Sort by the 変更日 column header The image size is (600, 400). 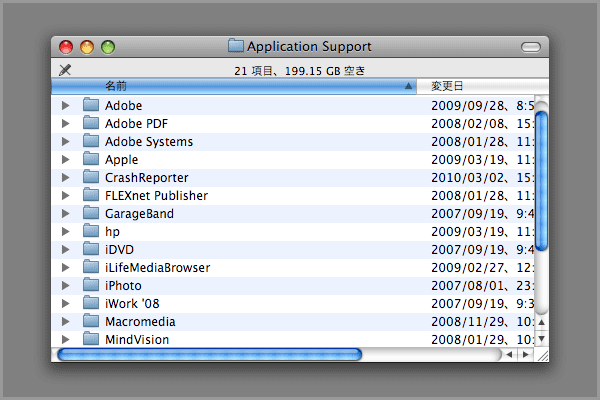(x=483, y=86)
